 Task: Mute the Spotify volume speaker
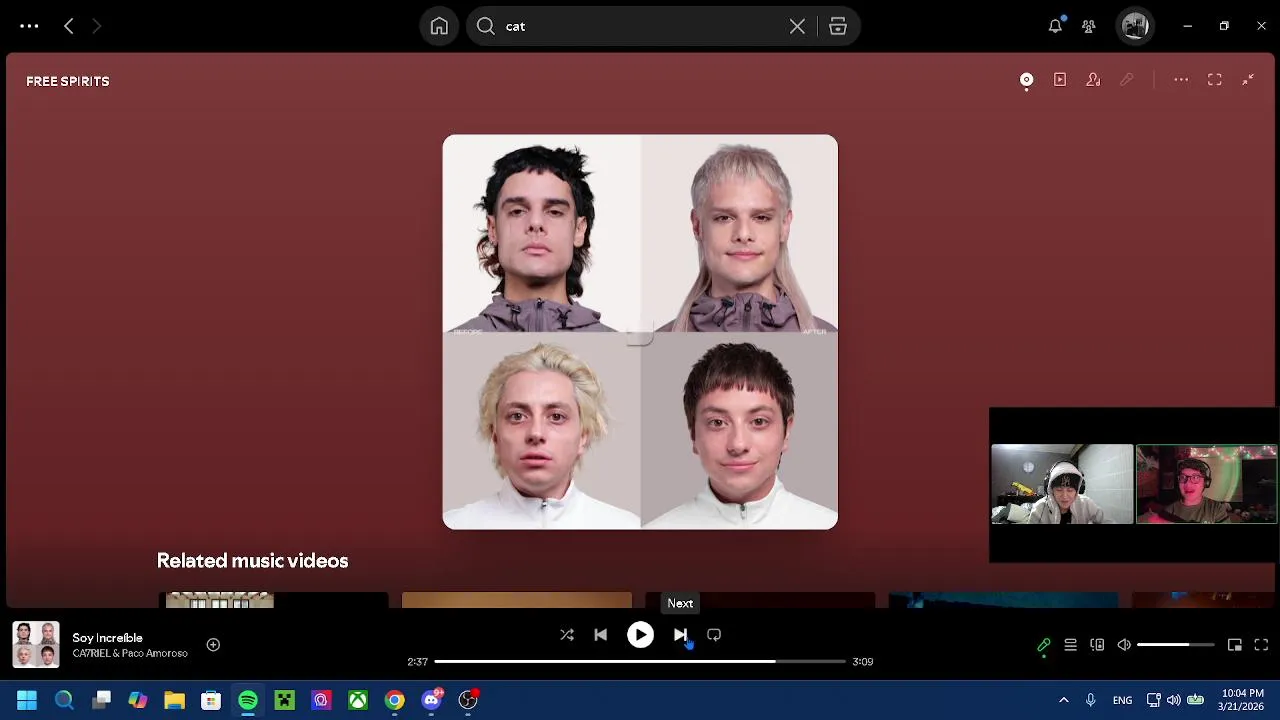1124,645
